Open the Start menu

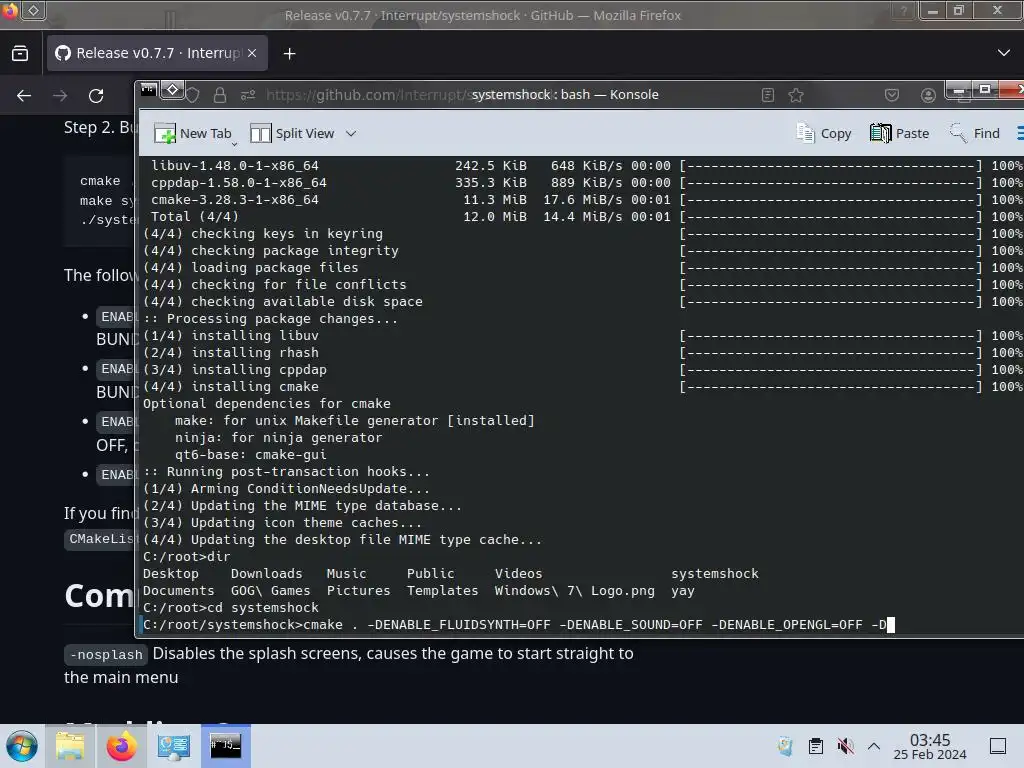click(x=22, y=746)
